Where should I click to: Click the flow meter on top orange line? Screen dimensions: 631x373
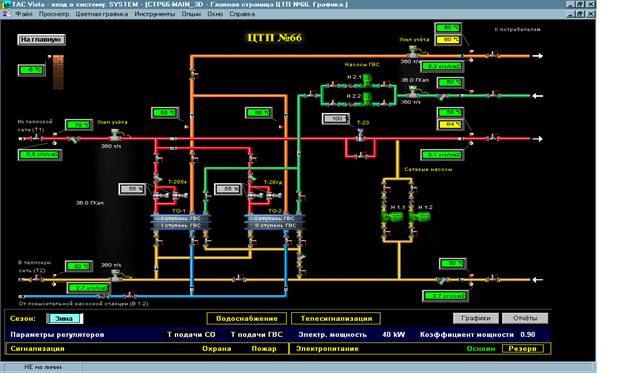[413, 52]
